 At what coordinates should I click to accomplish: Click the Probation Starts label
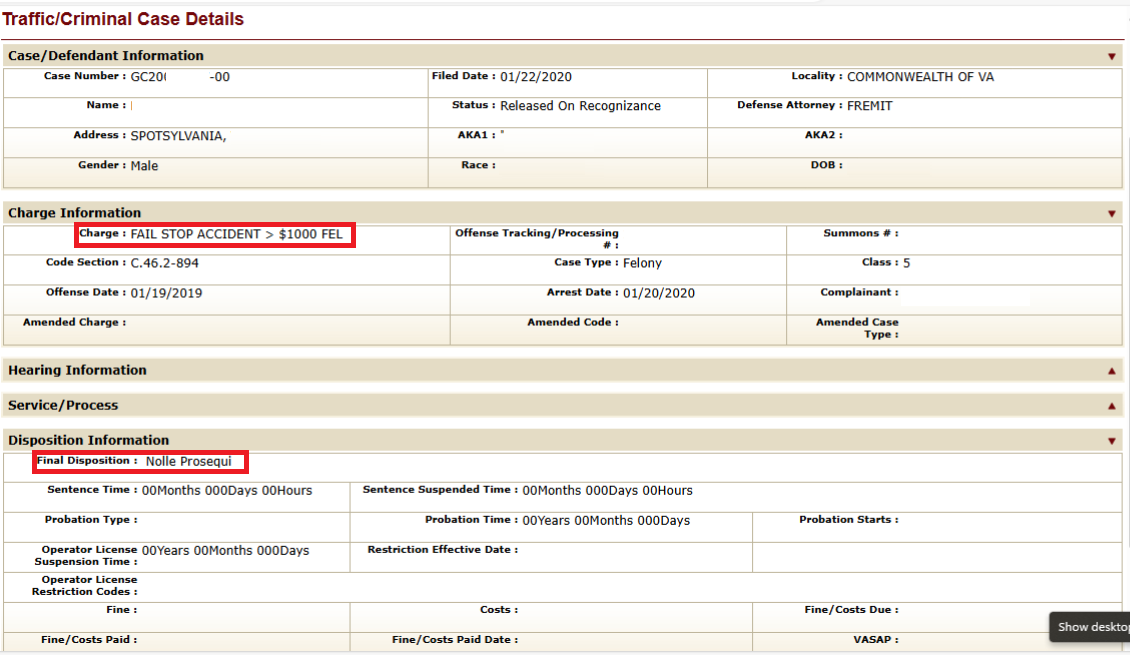pyautogui.click(x=849, y=520)
